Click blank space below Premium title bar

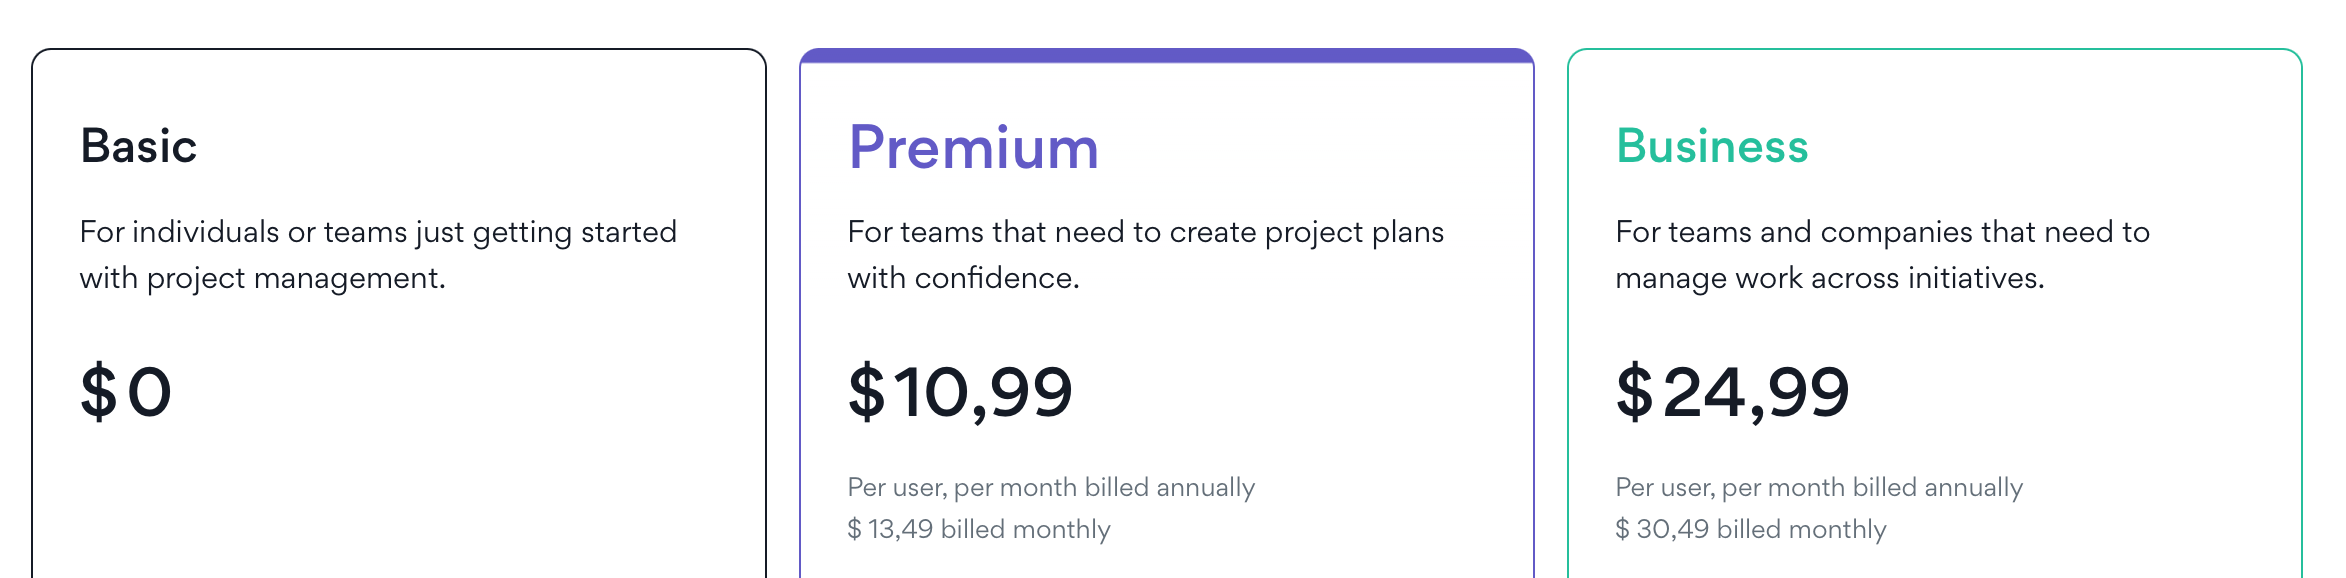[1167, 90]
